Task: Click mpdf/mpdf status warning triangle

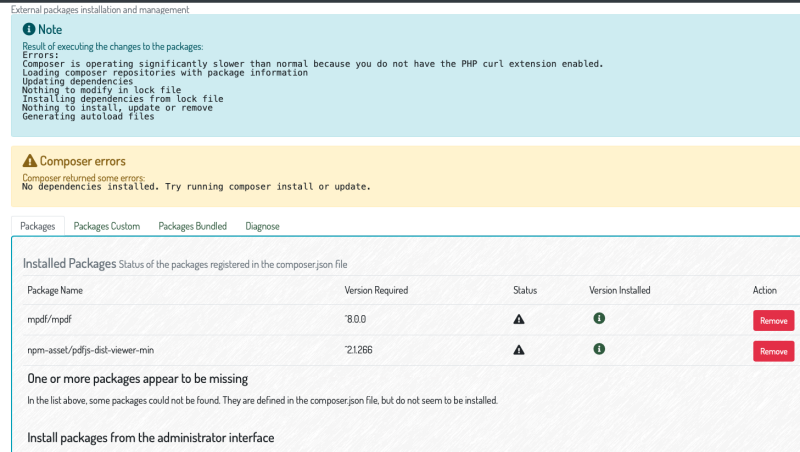Action: (519, 319)
